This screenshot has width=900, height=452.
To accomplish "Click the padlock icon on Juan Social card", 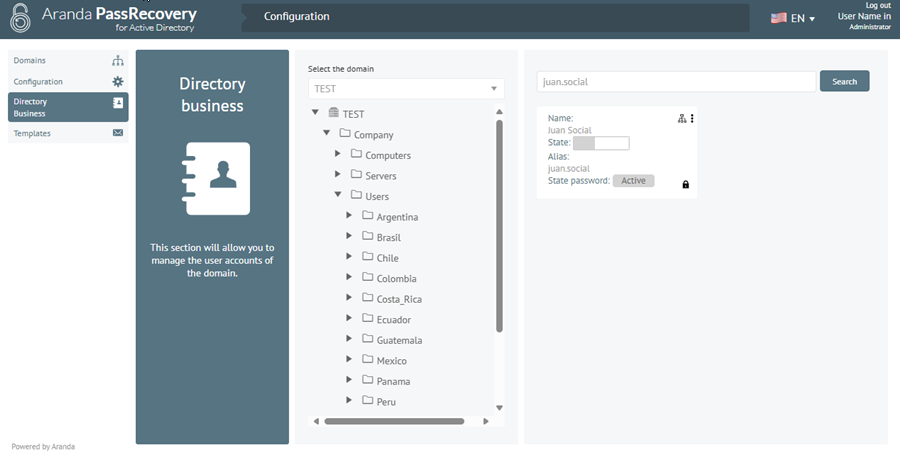I will click(685, 184).
